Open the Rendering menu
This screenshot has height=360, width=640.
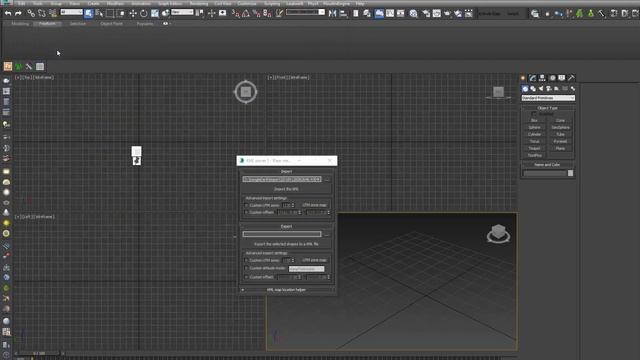199,3
